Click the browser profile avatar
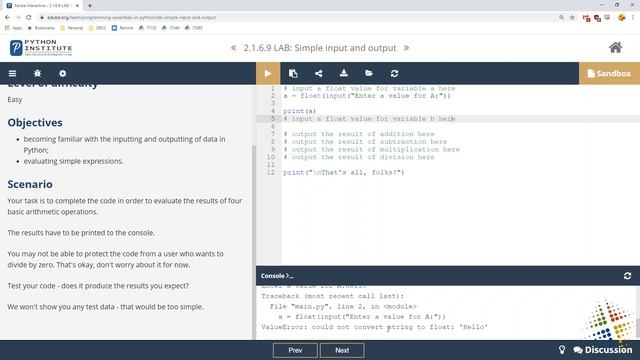This screenshot has width=640, height=360. click(x=622, y=18)
